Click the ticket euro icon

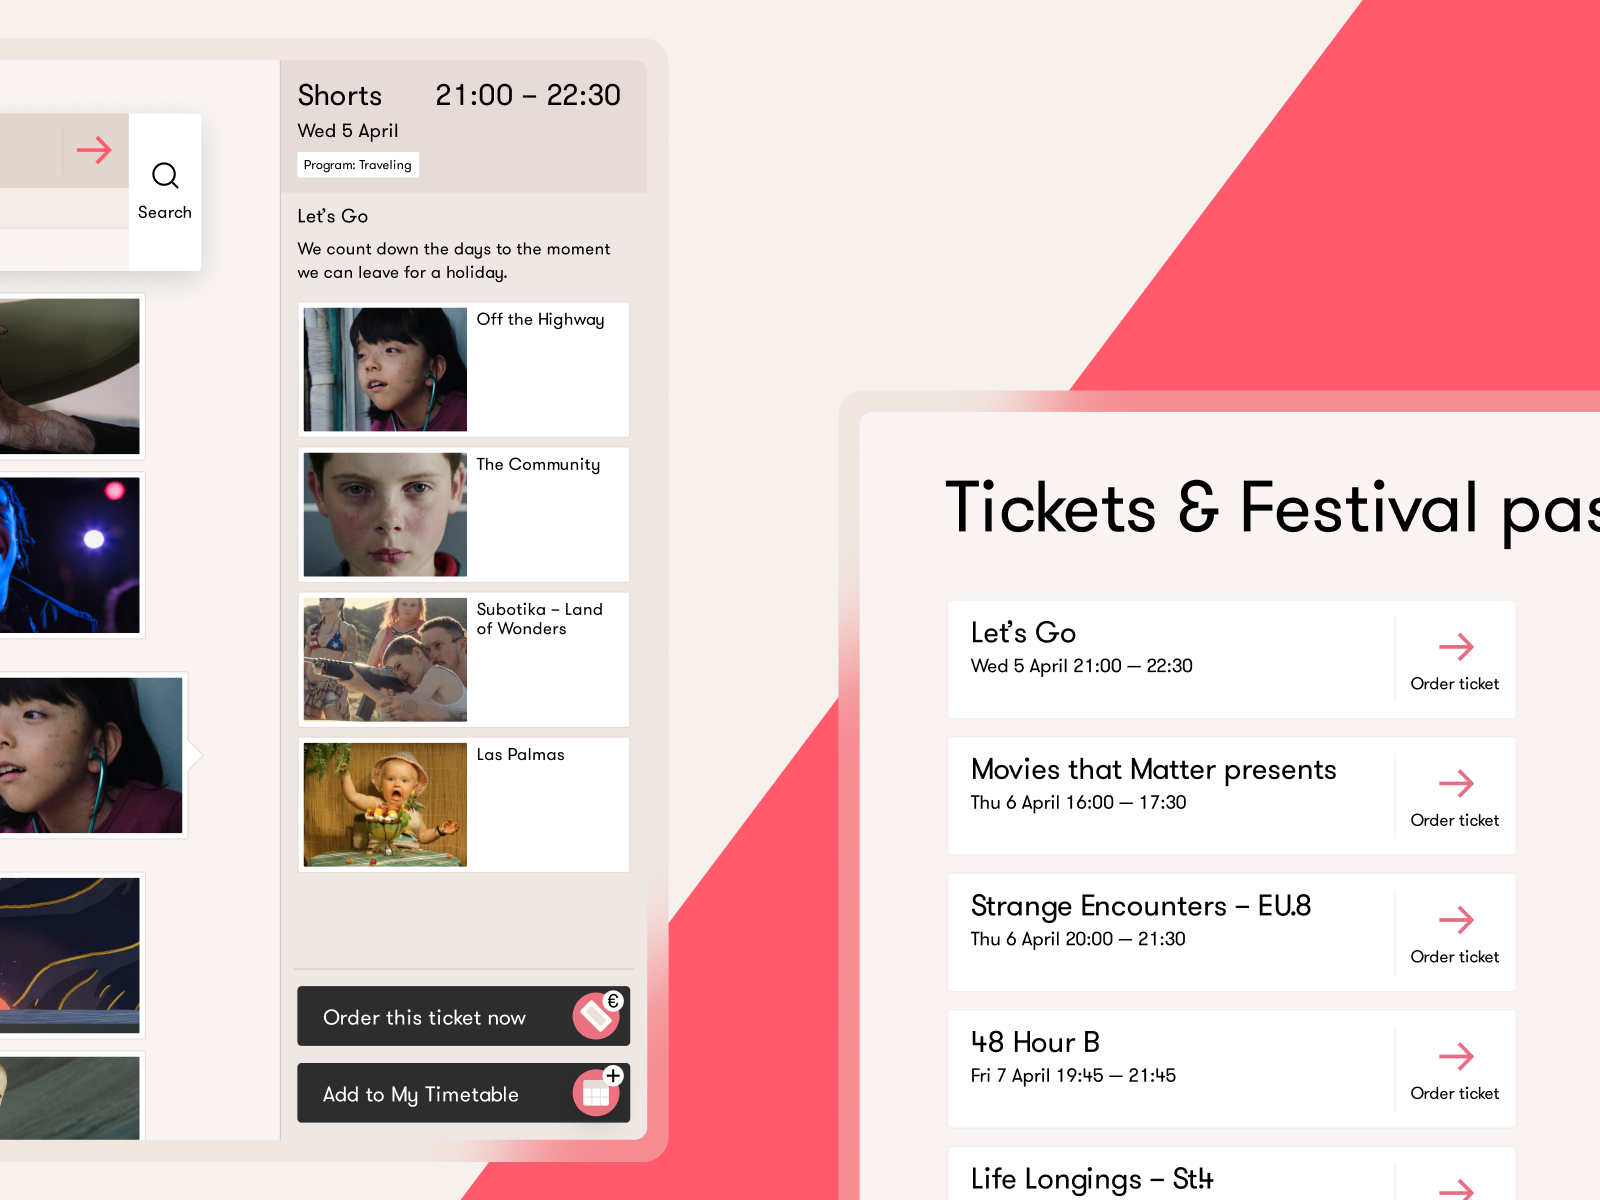pos(597,1016)
